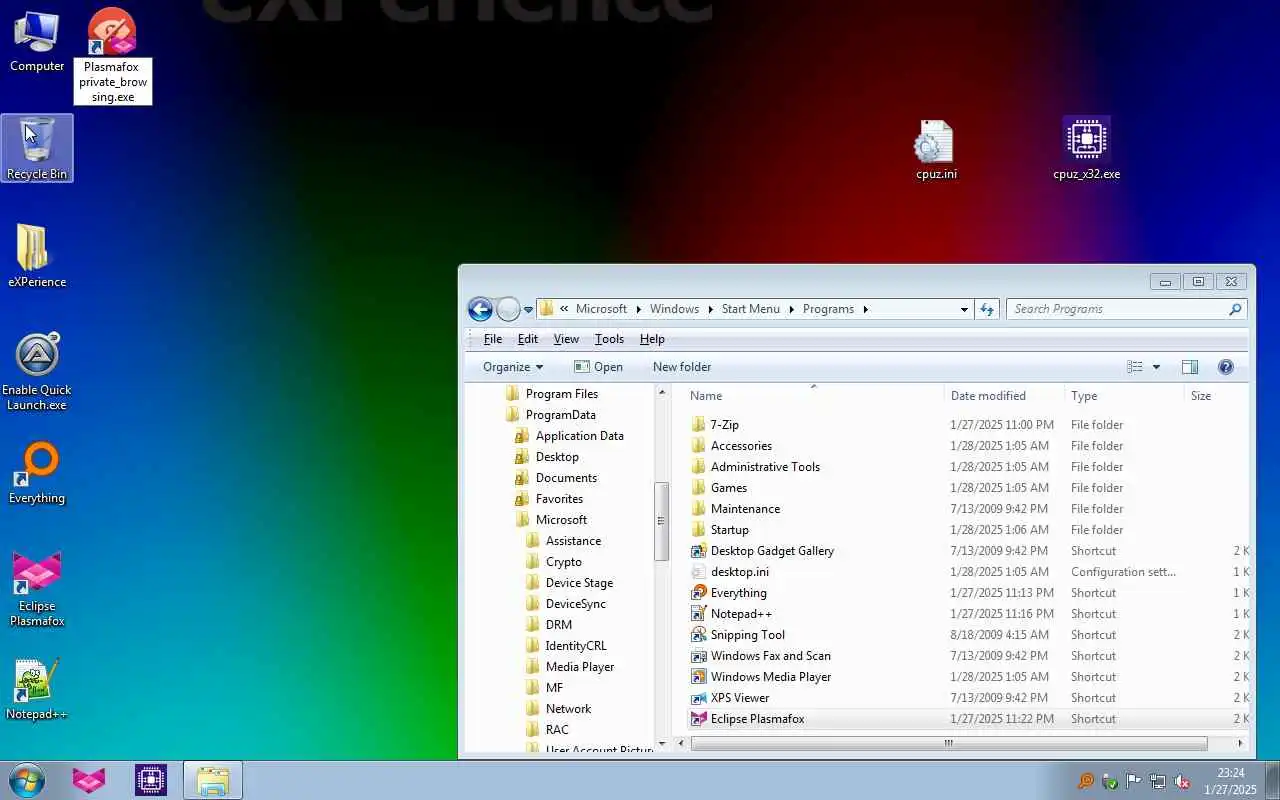Click the Change your view icon
The width and height of the screenshot is (1280, 800).
coord(1135,367)
